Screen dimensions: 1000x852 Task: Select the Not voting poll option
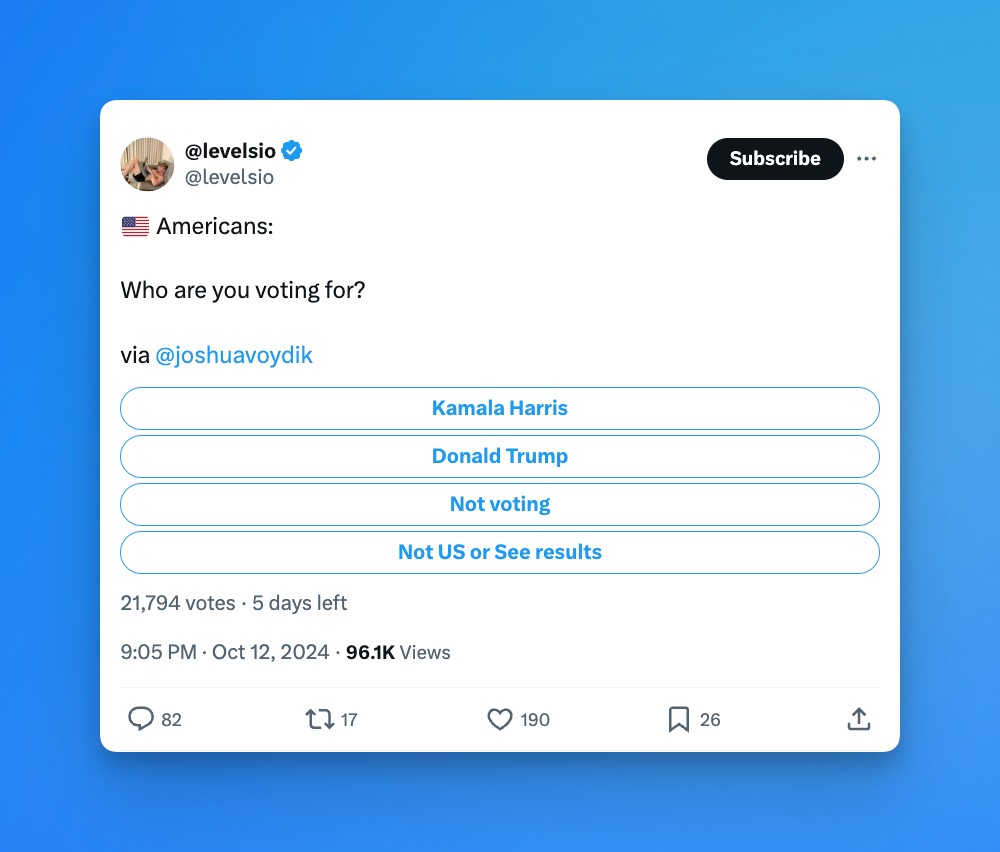[x=500, y=504]
